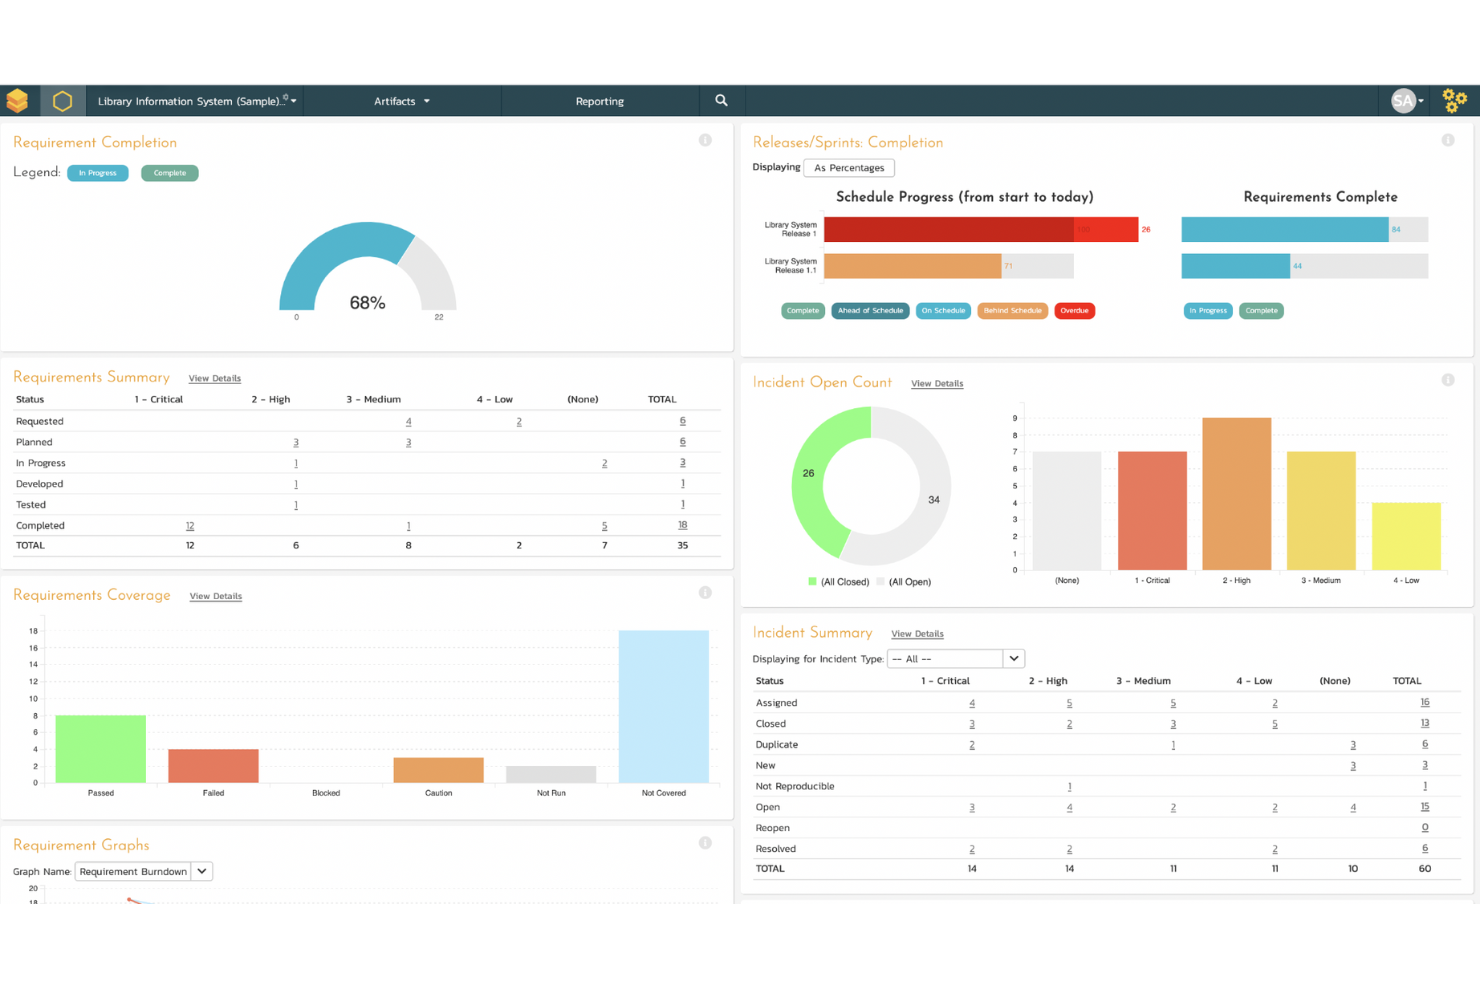Open the Reporting menu item
Viewport: 1480px width, 987px height.
click(600, 101)
